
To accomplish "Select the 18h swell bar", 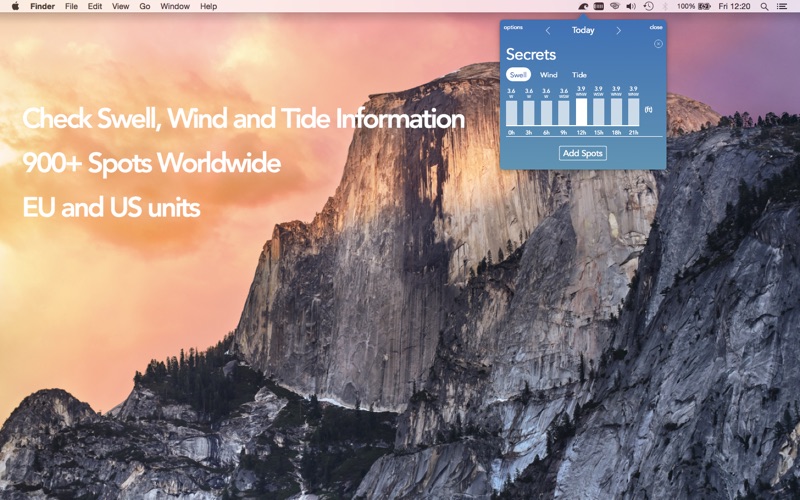I will click(x=616, y=112).
